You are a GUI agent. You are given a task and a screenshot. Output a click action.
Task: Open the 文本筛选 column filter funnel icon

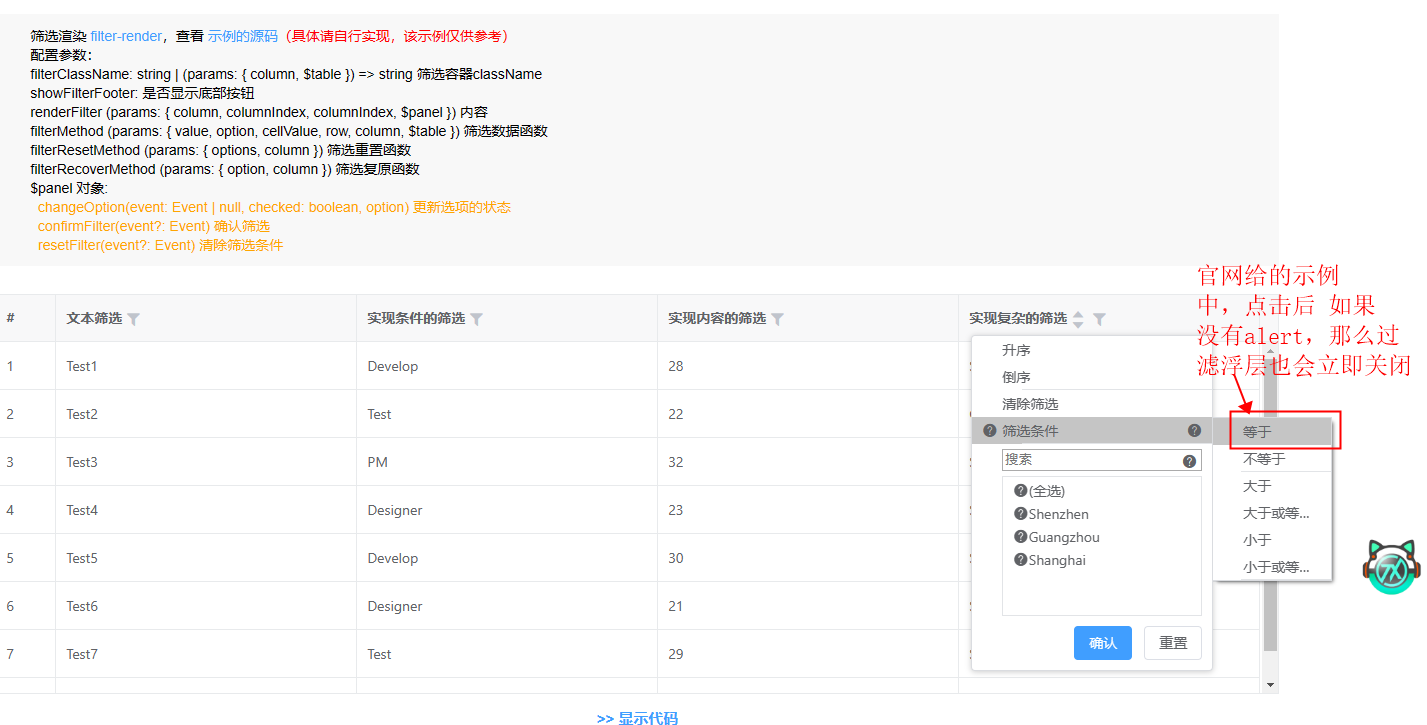134,318
